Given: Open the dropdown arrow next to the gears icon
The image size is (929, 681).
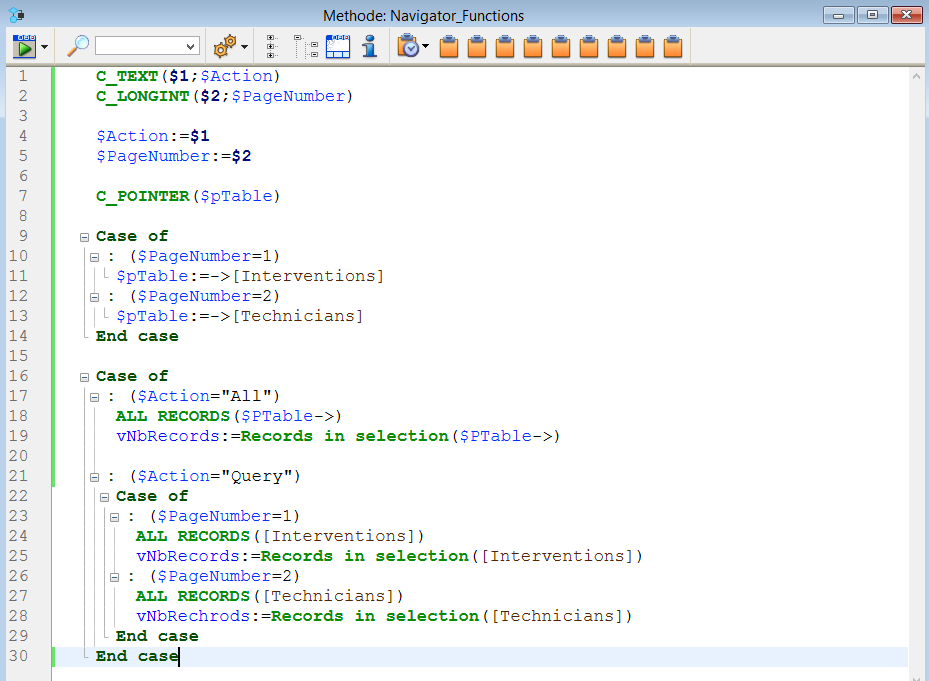Looking at the screenshot, I should (x=244, y=47).
